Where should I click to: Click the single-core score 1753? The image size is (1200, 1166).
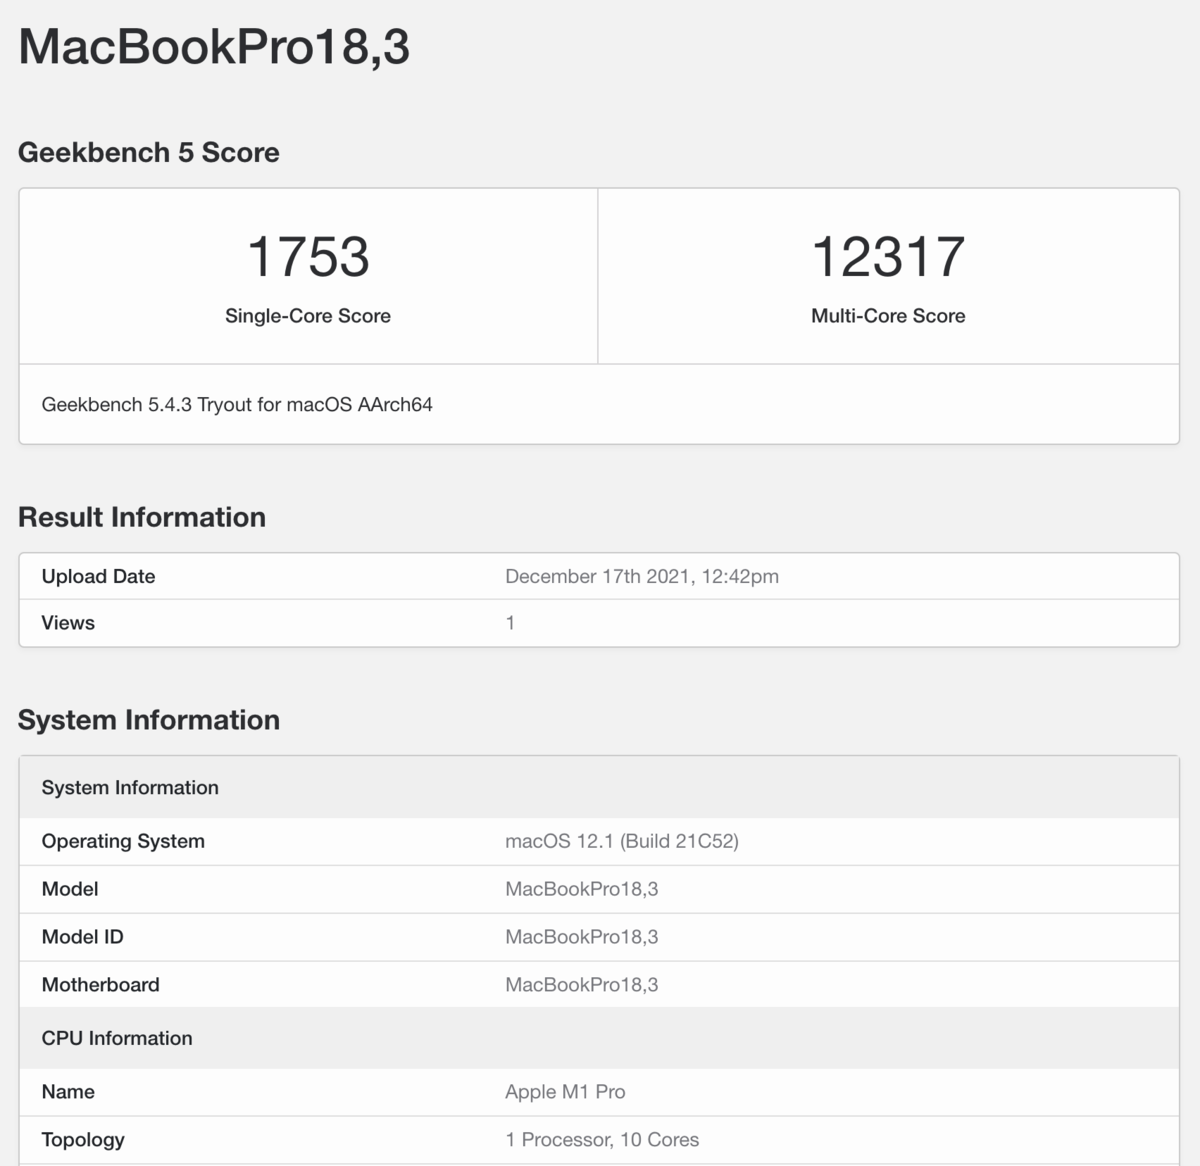(308, 257)
